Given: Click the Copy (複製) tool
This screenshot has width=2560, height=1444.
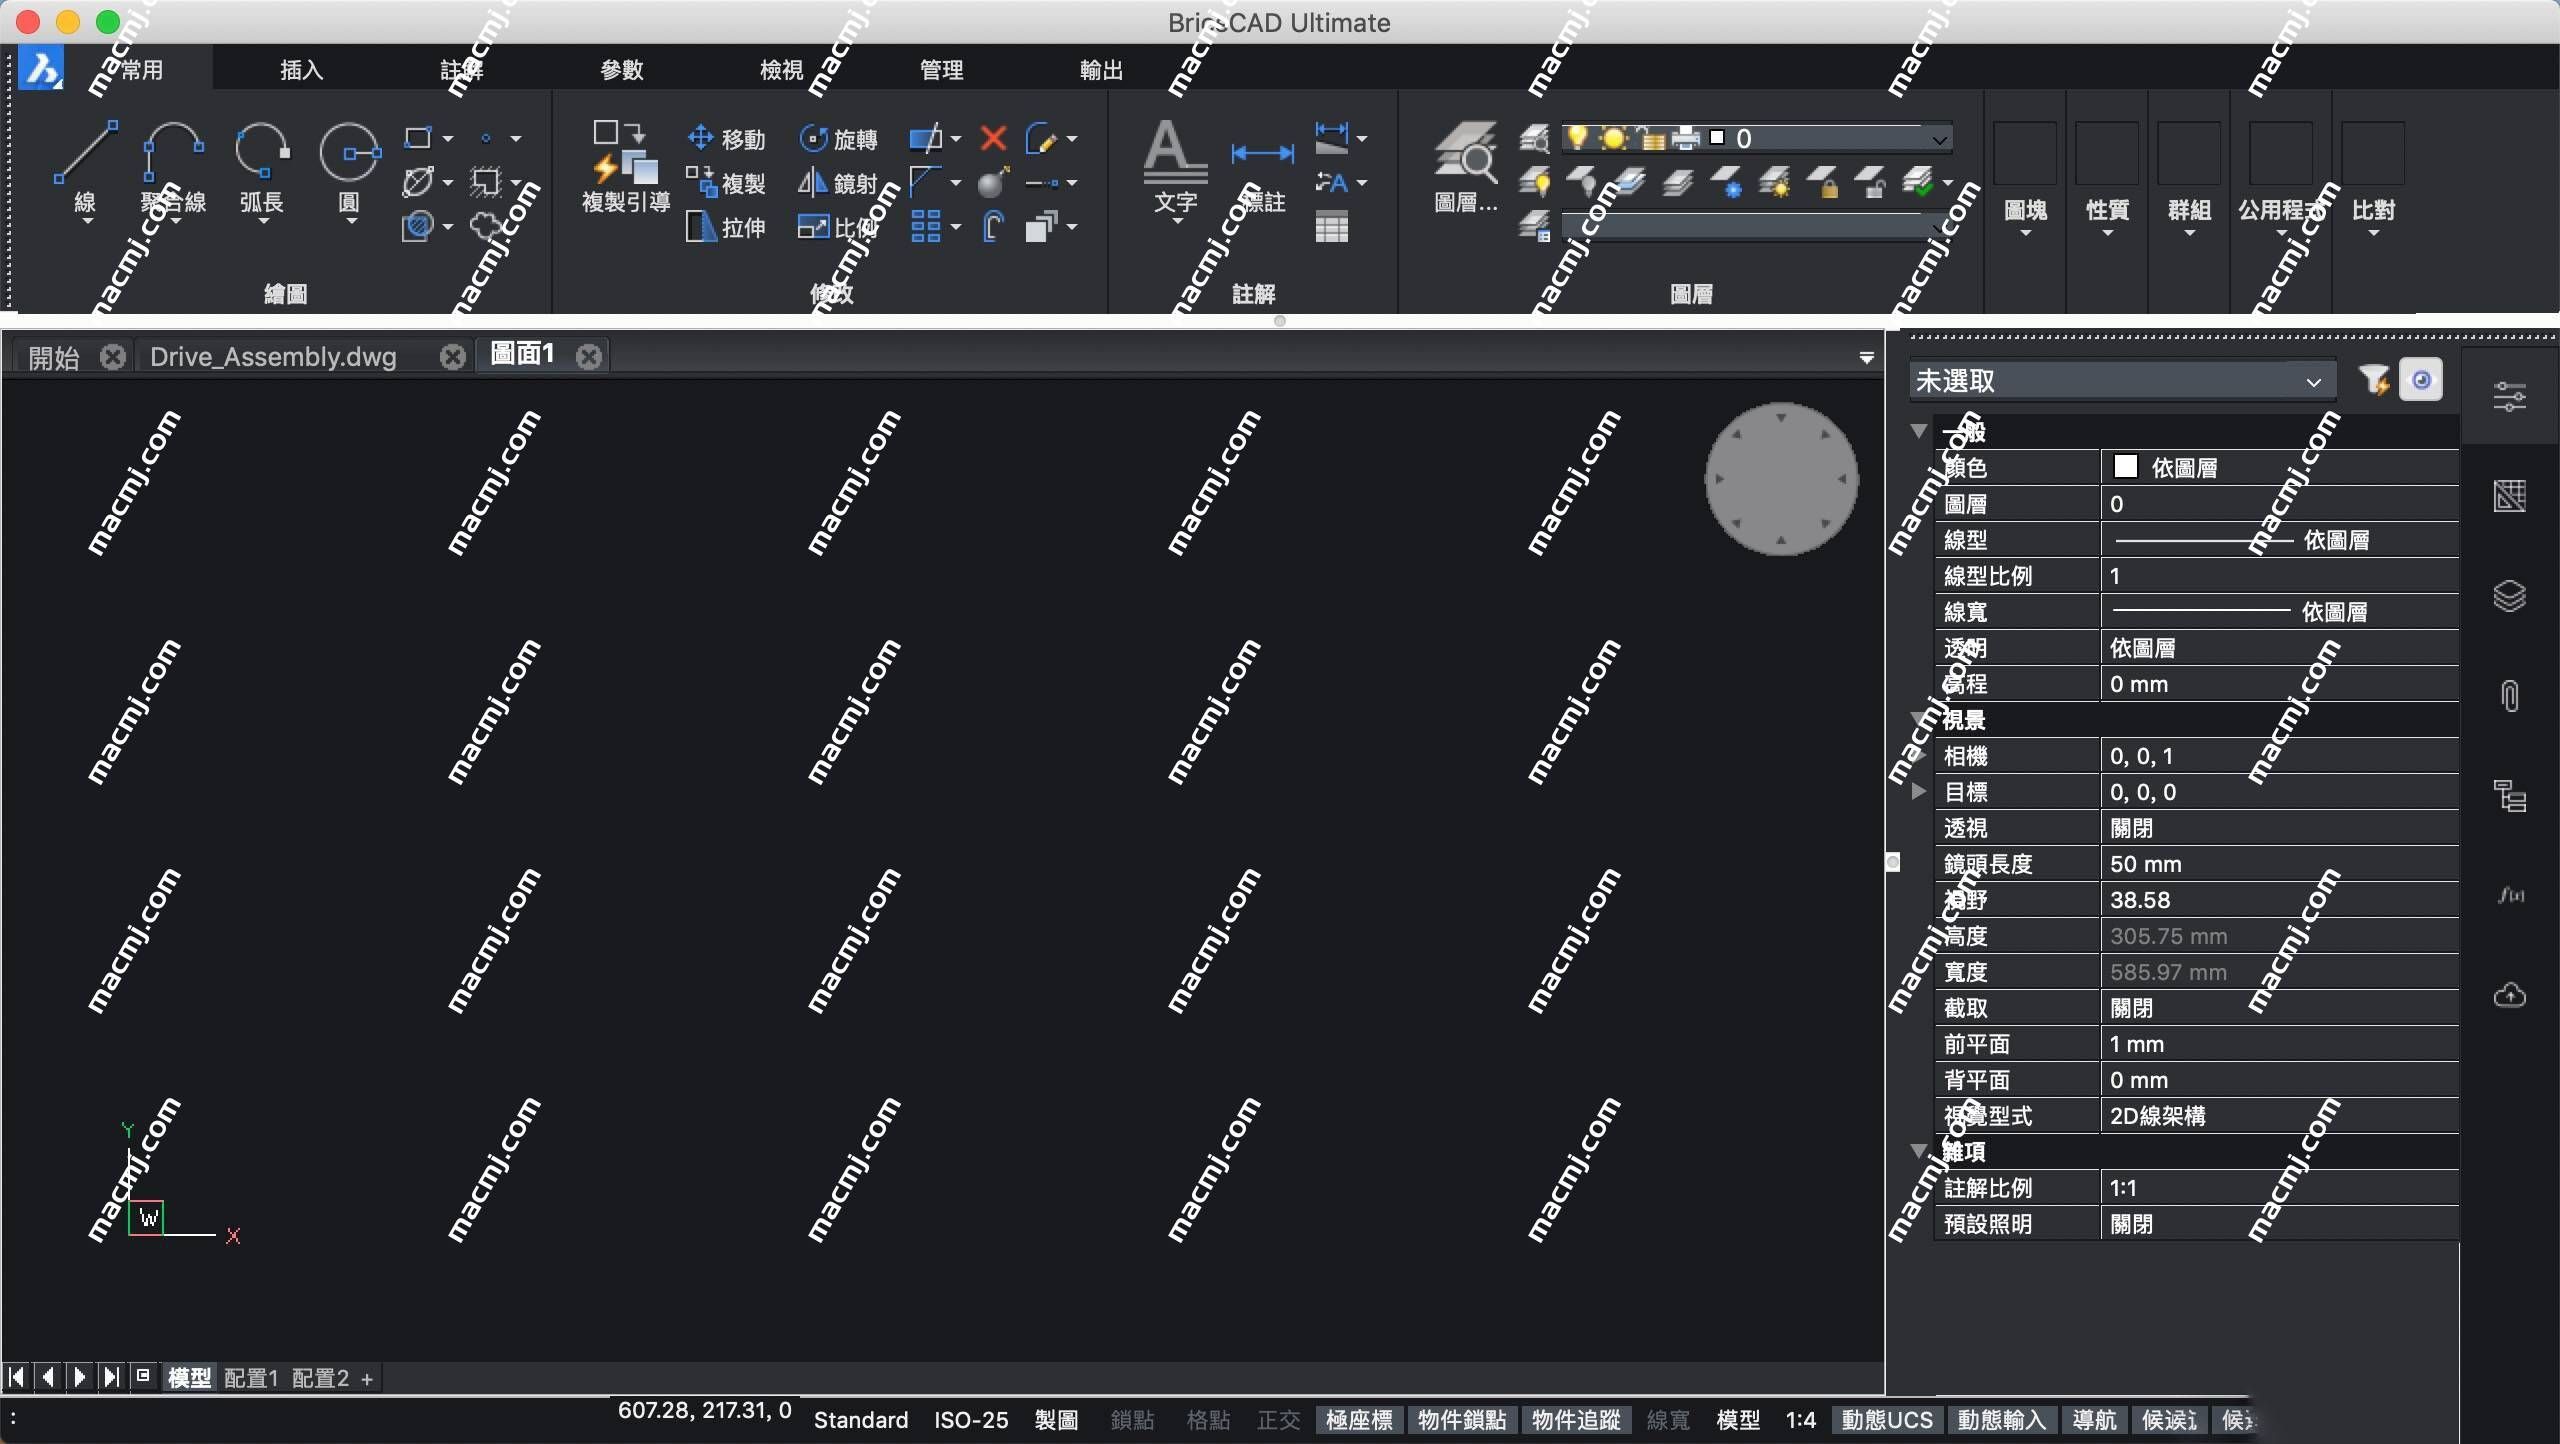Looking at the screenshot, I should (x=727, y=183).
